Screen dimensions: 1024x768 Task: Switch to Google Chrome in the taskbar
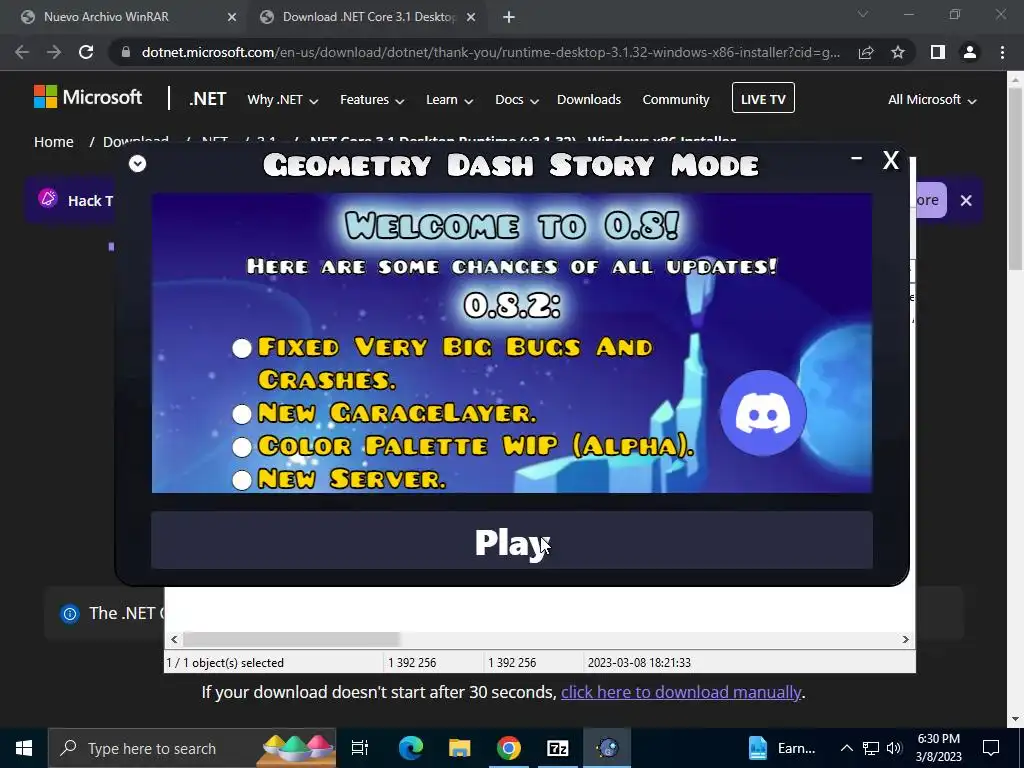[509, 748]
